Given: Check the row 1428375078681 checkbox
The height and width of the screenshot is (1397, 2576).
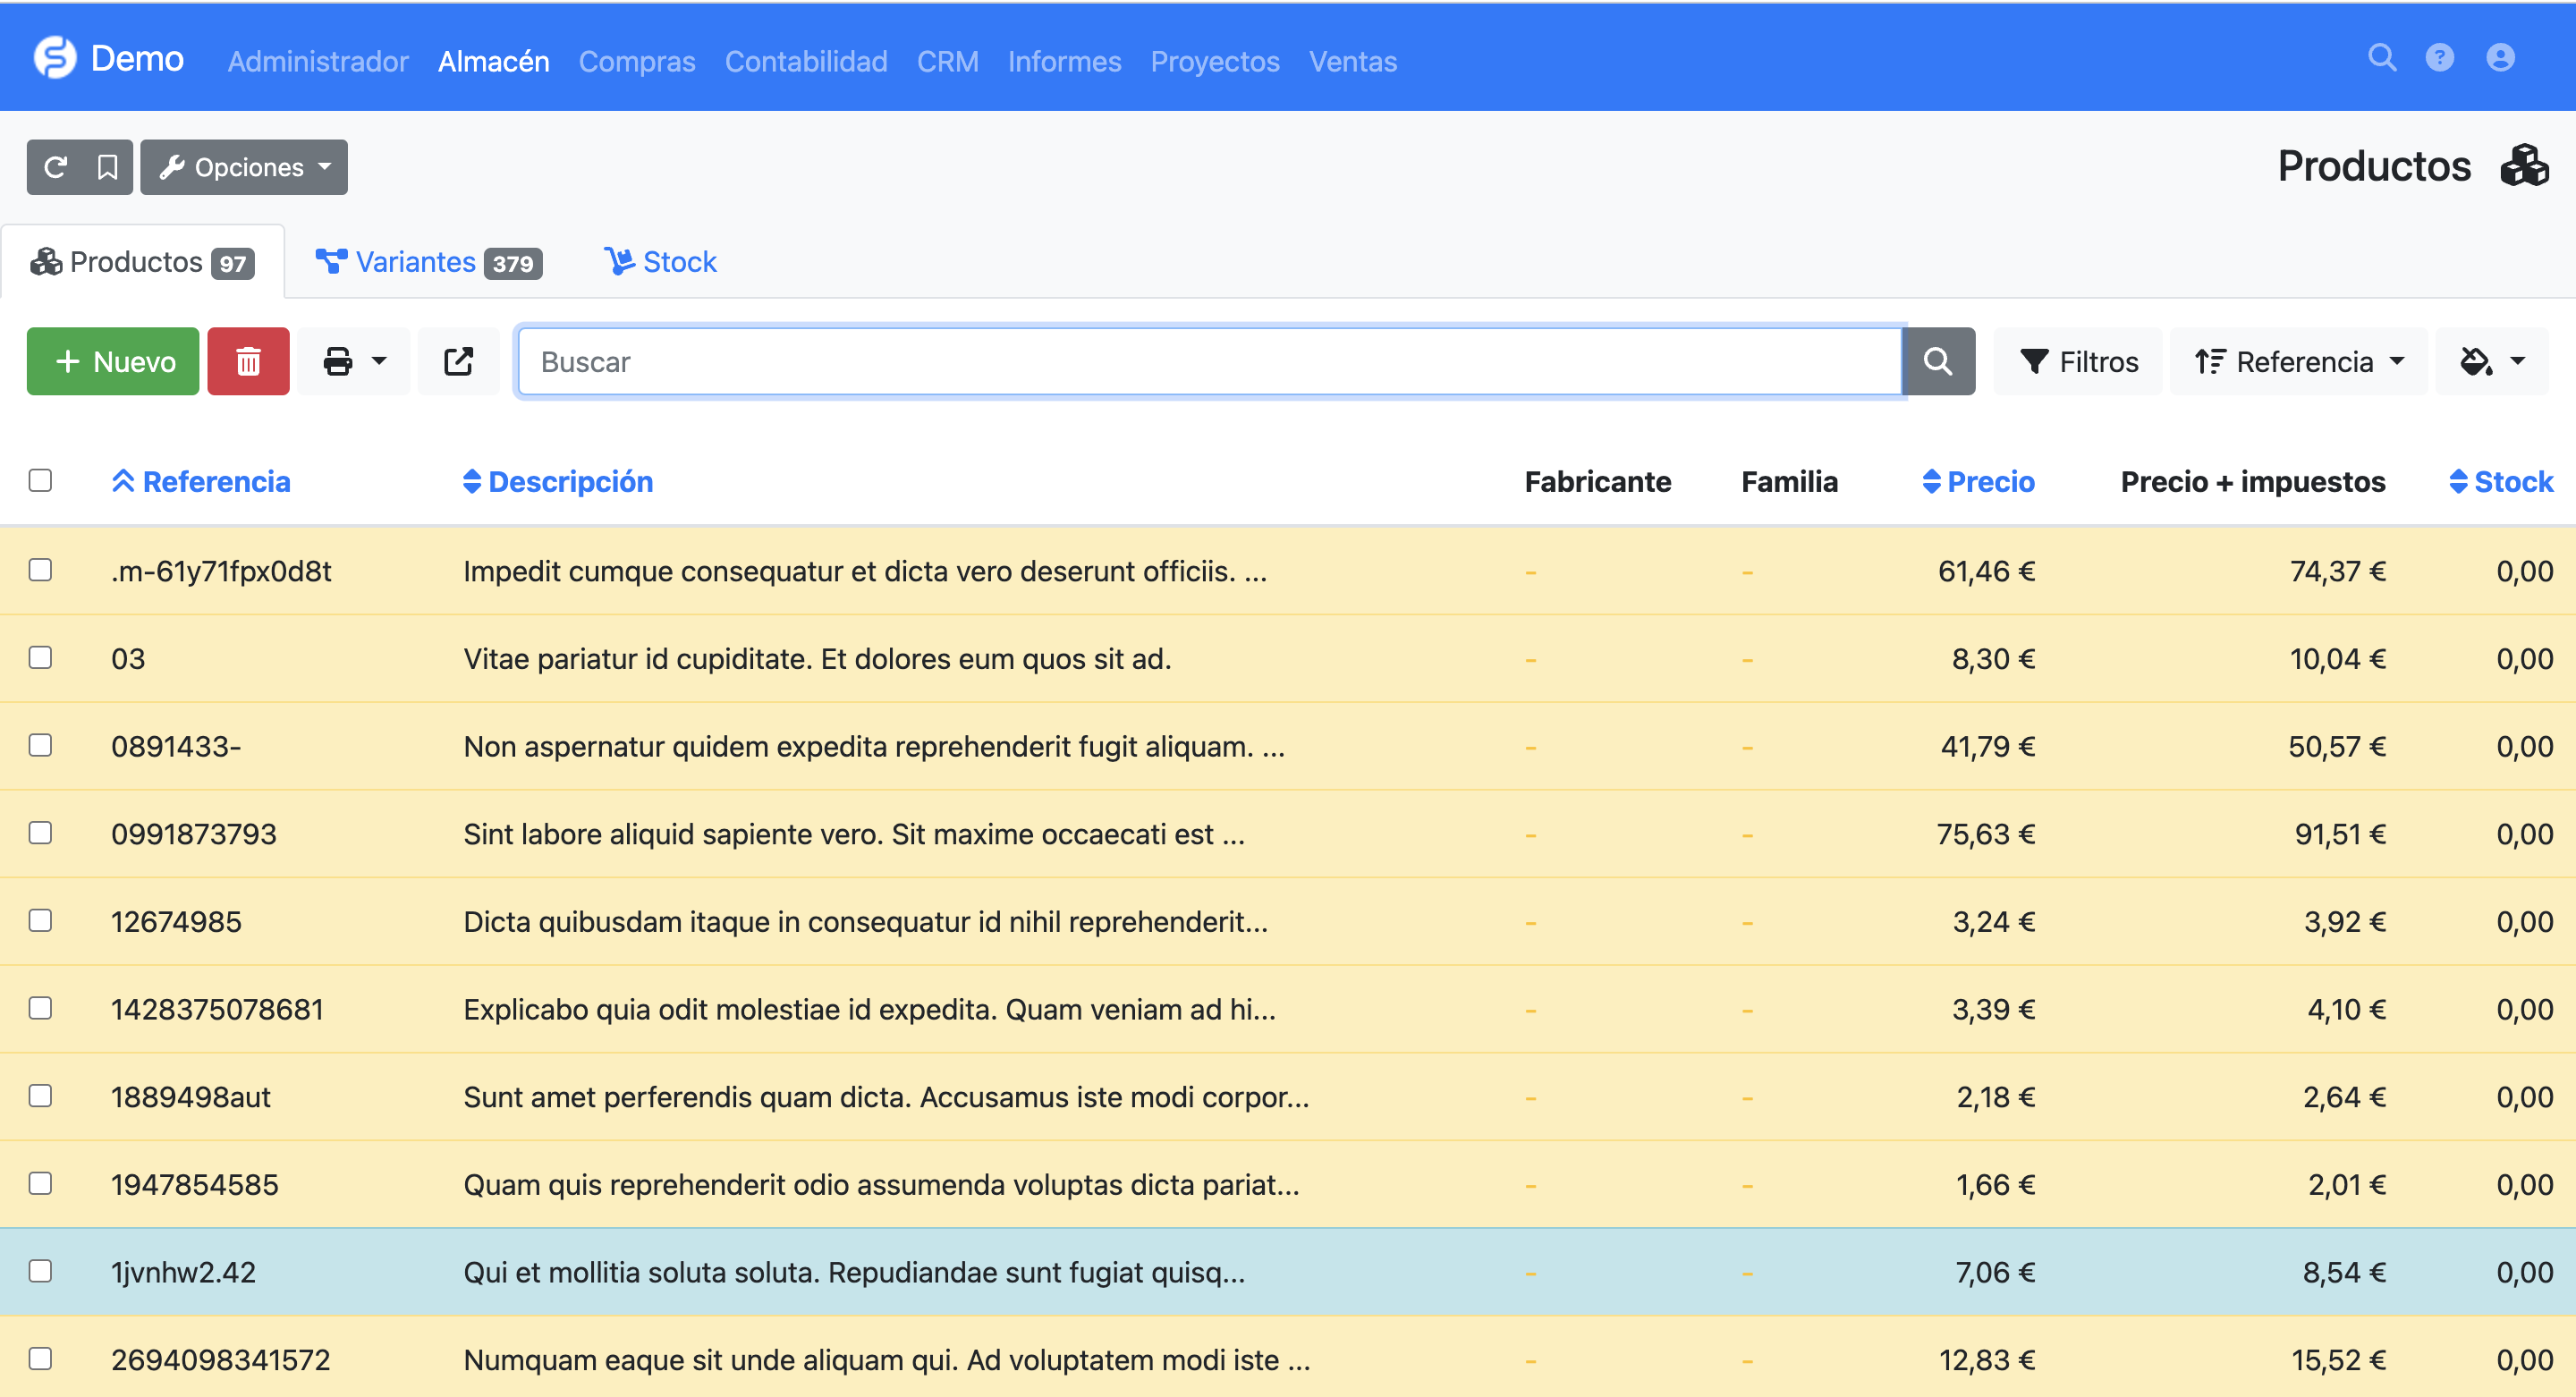Looking at the screenshot, I should [x=40, y=1007].
